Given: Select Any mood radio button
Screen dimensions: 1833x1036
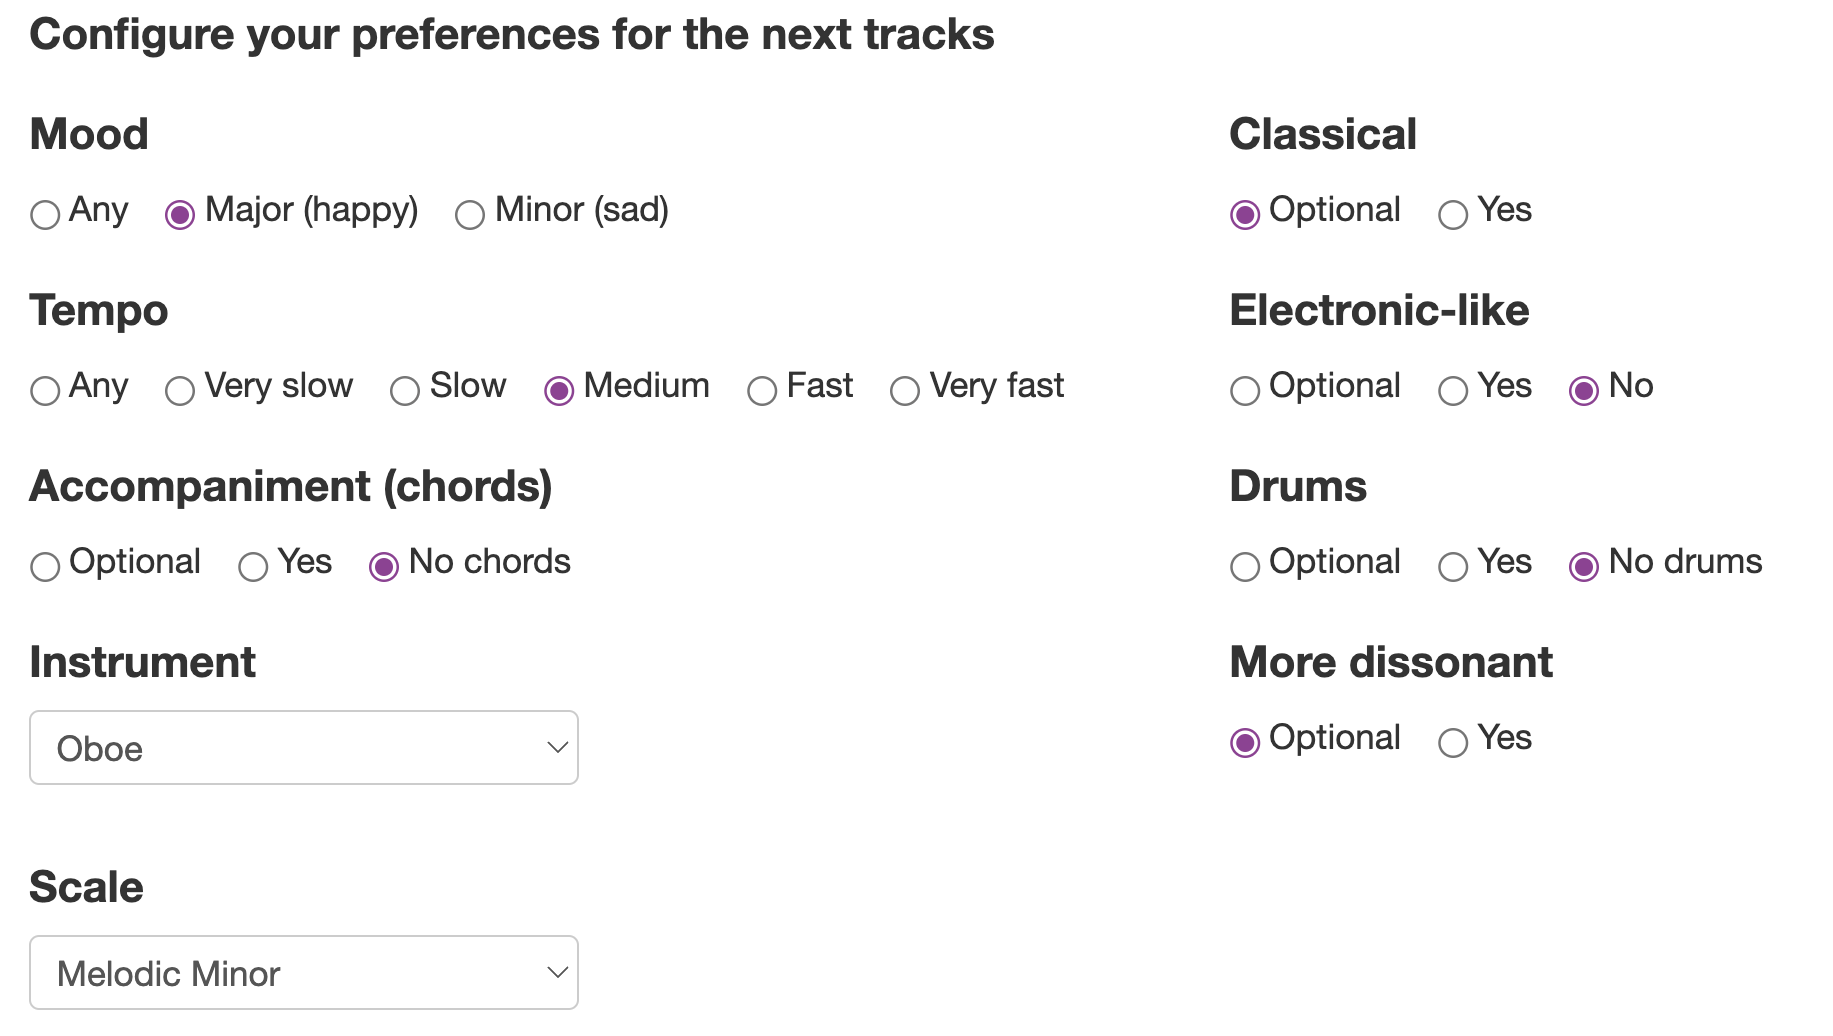Looking at the screenshot, I should tap(45, 215).
